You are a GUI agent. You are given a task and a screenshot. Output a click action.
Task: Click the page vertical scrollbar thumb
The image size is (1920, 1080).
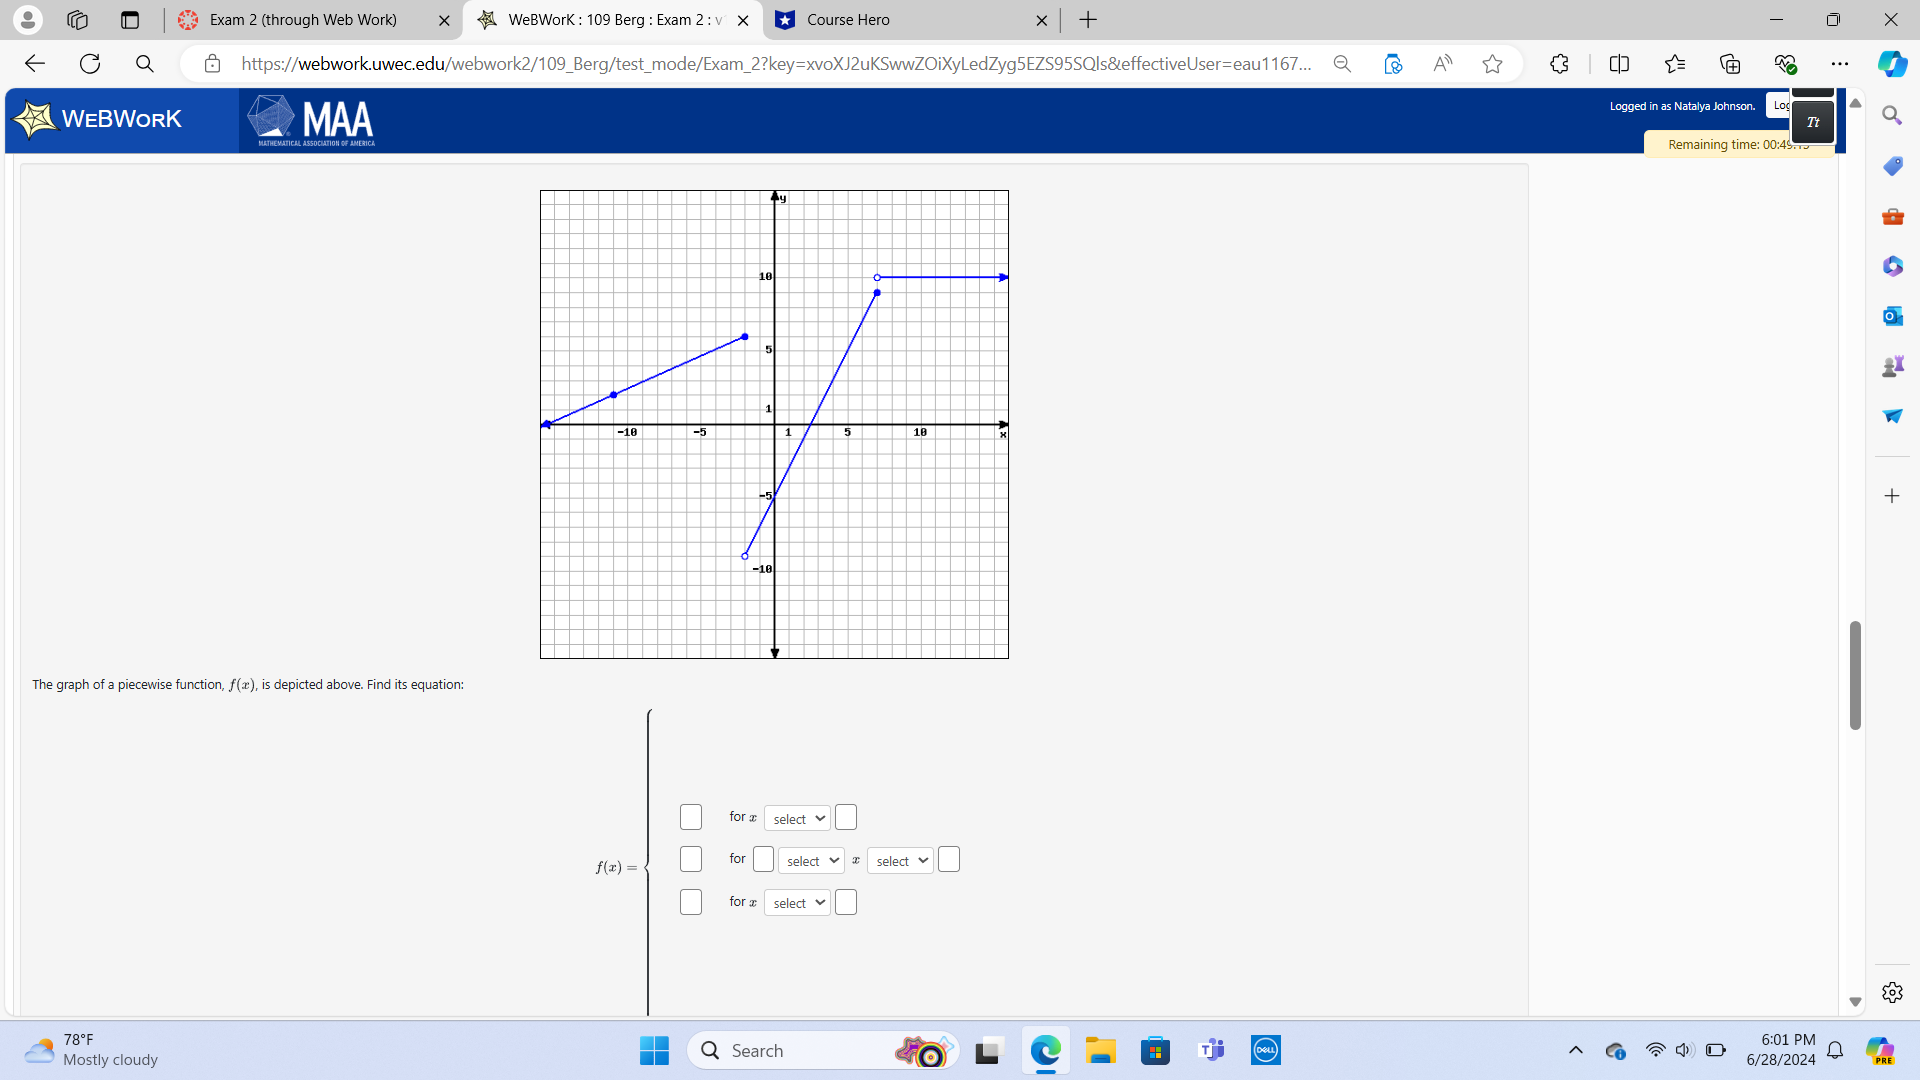1855,675
